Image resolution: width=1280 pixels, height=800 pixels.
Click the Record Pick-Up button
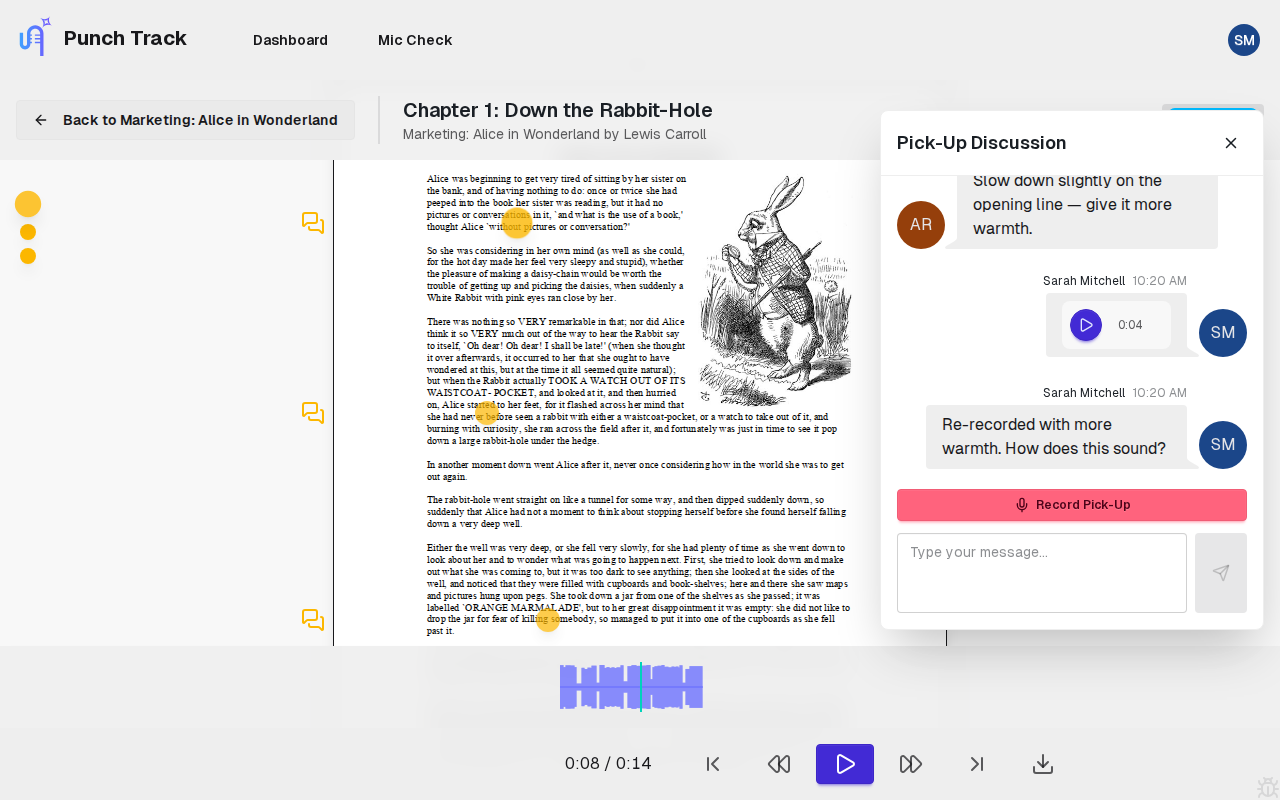click(1072, 505)
